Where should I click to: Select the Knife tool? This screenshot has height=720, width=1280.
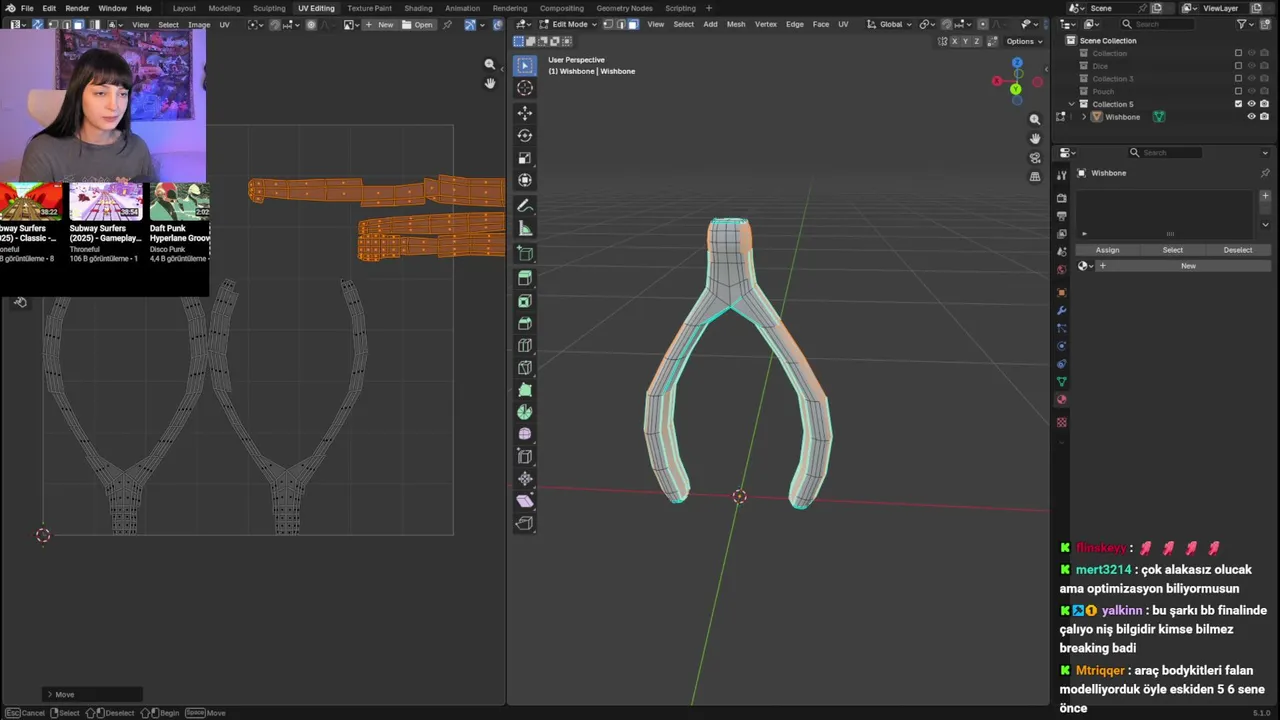(x=525, y=367)
